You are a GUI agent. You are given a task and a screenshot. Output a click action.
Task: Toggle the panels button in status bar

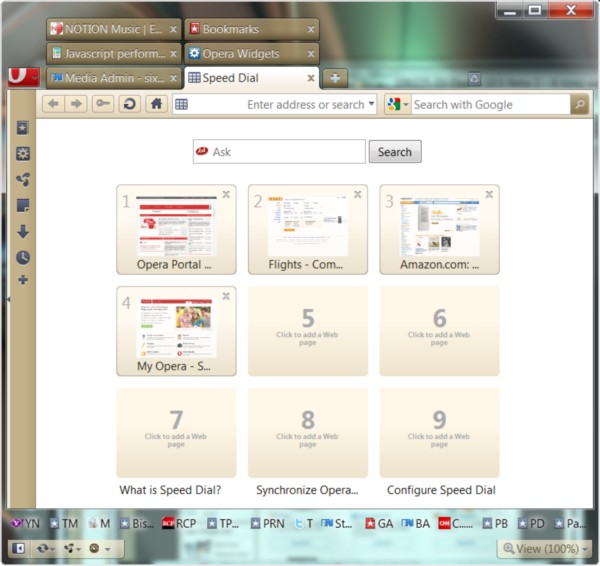click(x=18, y=548)
